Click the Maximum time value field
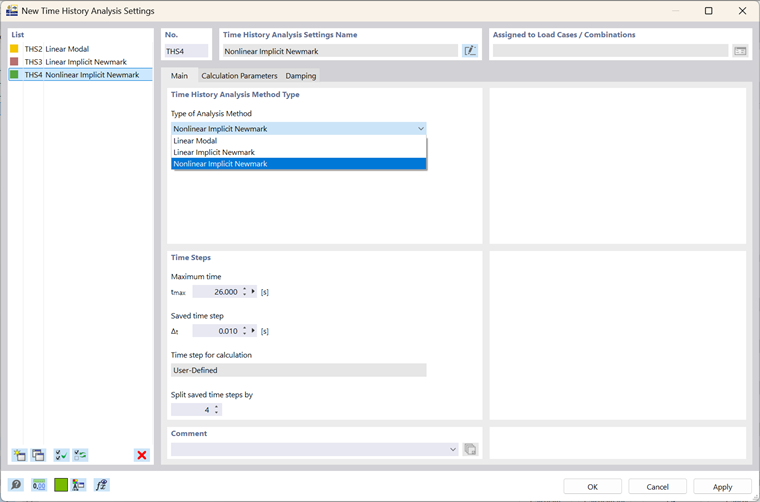760x502 pixels. point(216,292)
